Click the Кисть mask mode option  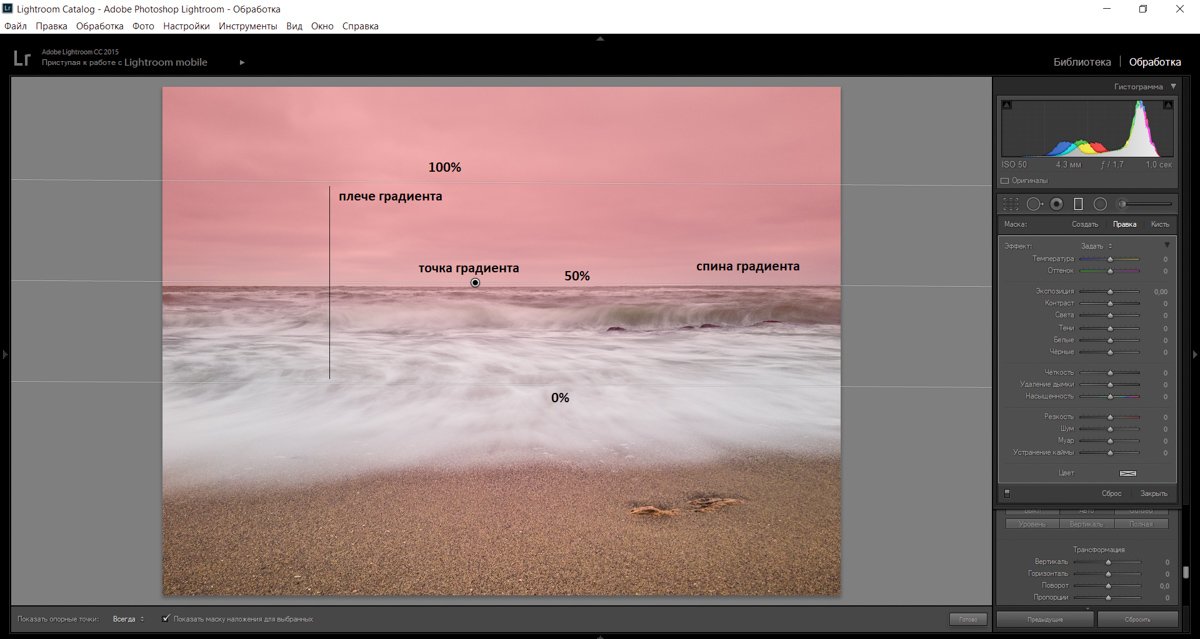coord(1159,224)
